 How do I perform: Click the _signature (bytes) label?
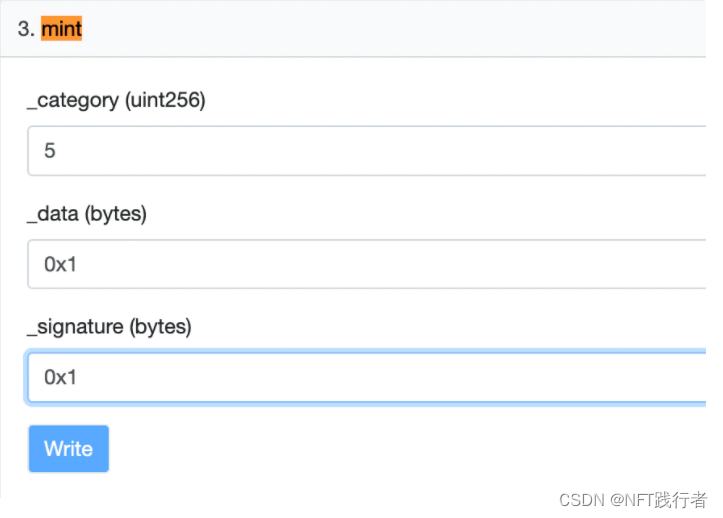coord(109,326)
